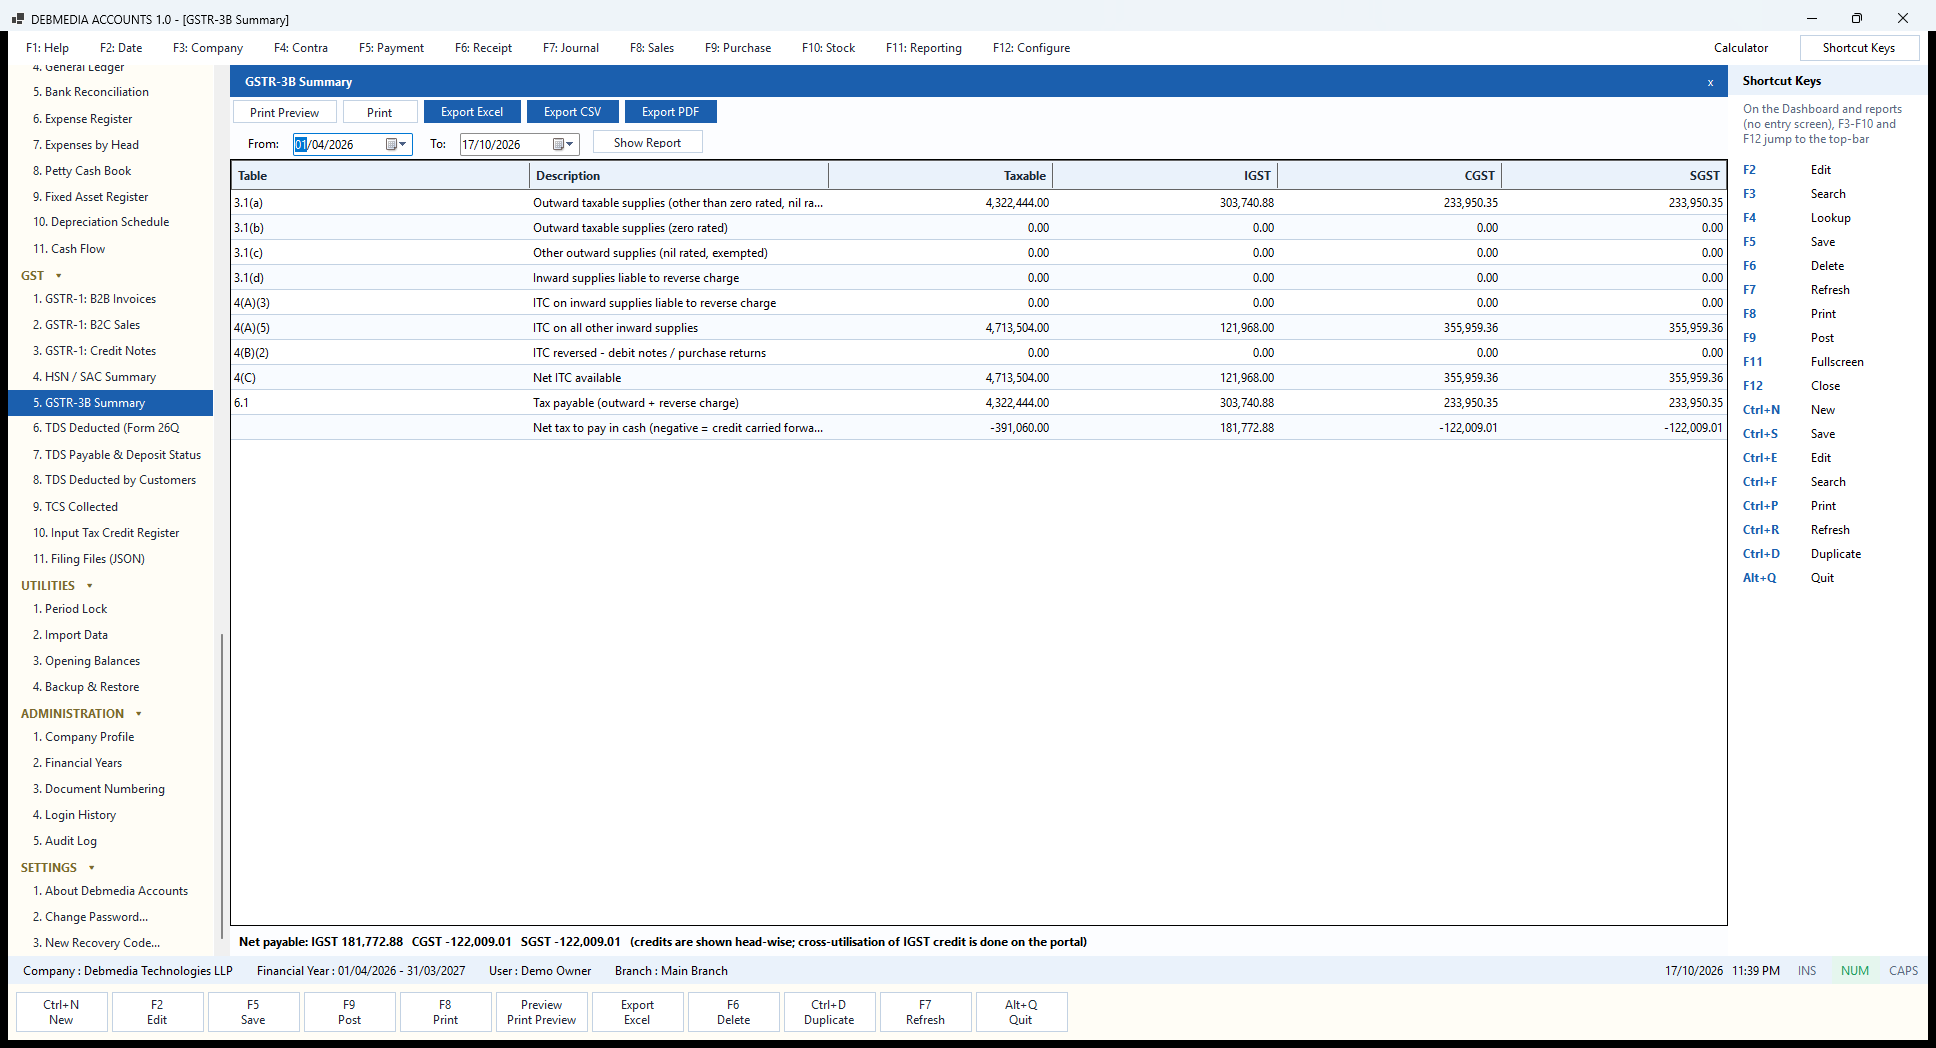Click the Alt+Q Quit button in bottom bar
Screen dimensions: 1936x1048
[1021, 1012]
